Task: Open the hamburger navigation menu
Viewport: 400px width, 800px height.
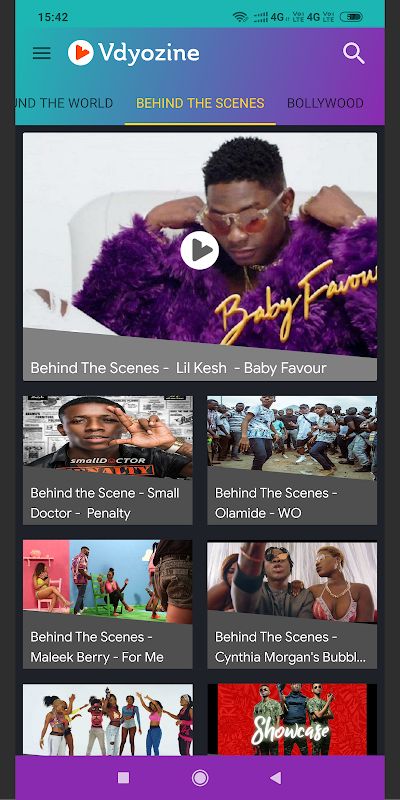Action: point(41,53)
